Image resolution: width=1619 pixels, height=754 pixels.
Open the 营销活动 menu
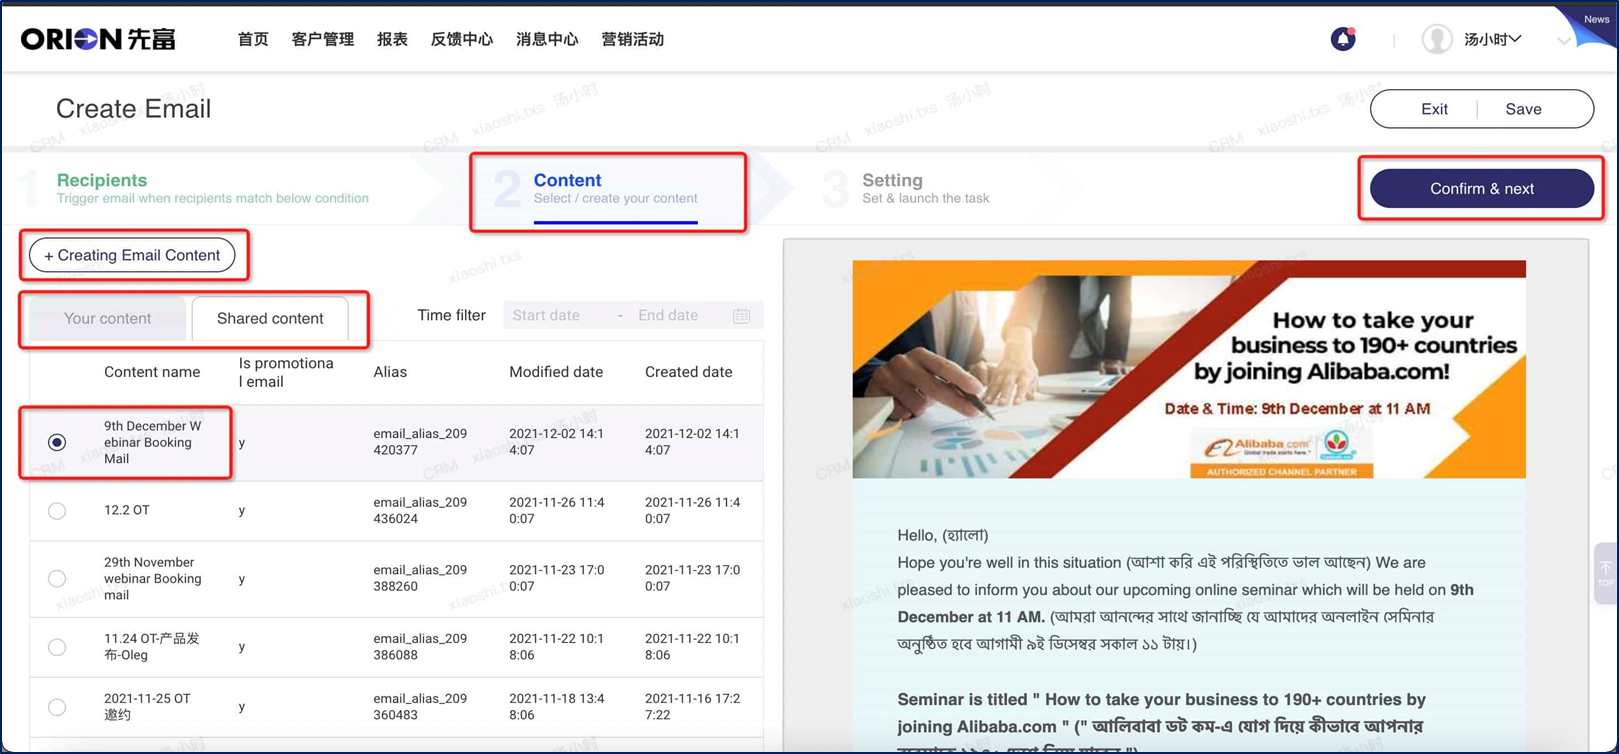pyautogui.click(x=633, y=39)
